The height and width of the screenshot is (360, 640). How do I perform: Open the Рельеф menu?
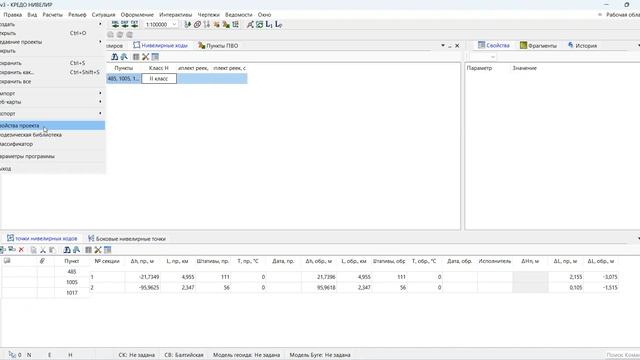click(x=77, y=15)
